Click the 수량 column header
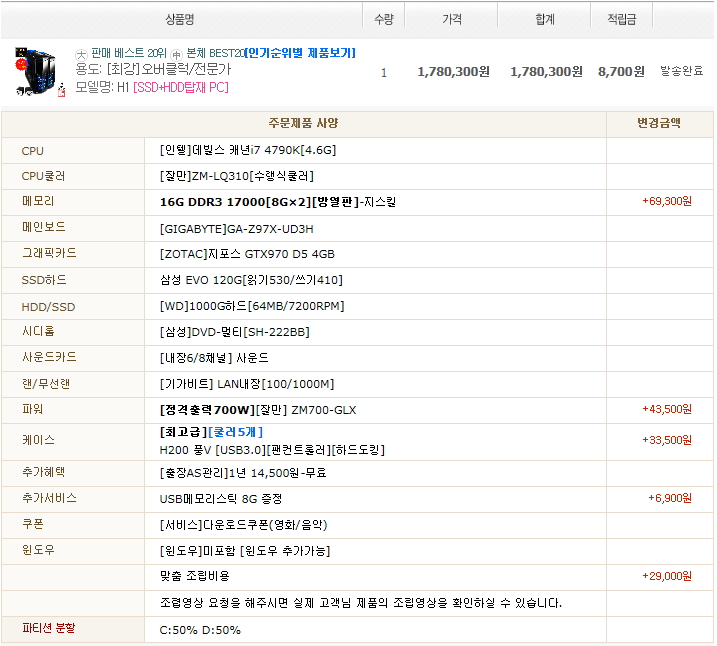The height and width of the screenshot is (646, 717). click(384, 19)
